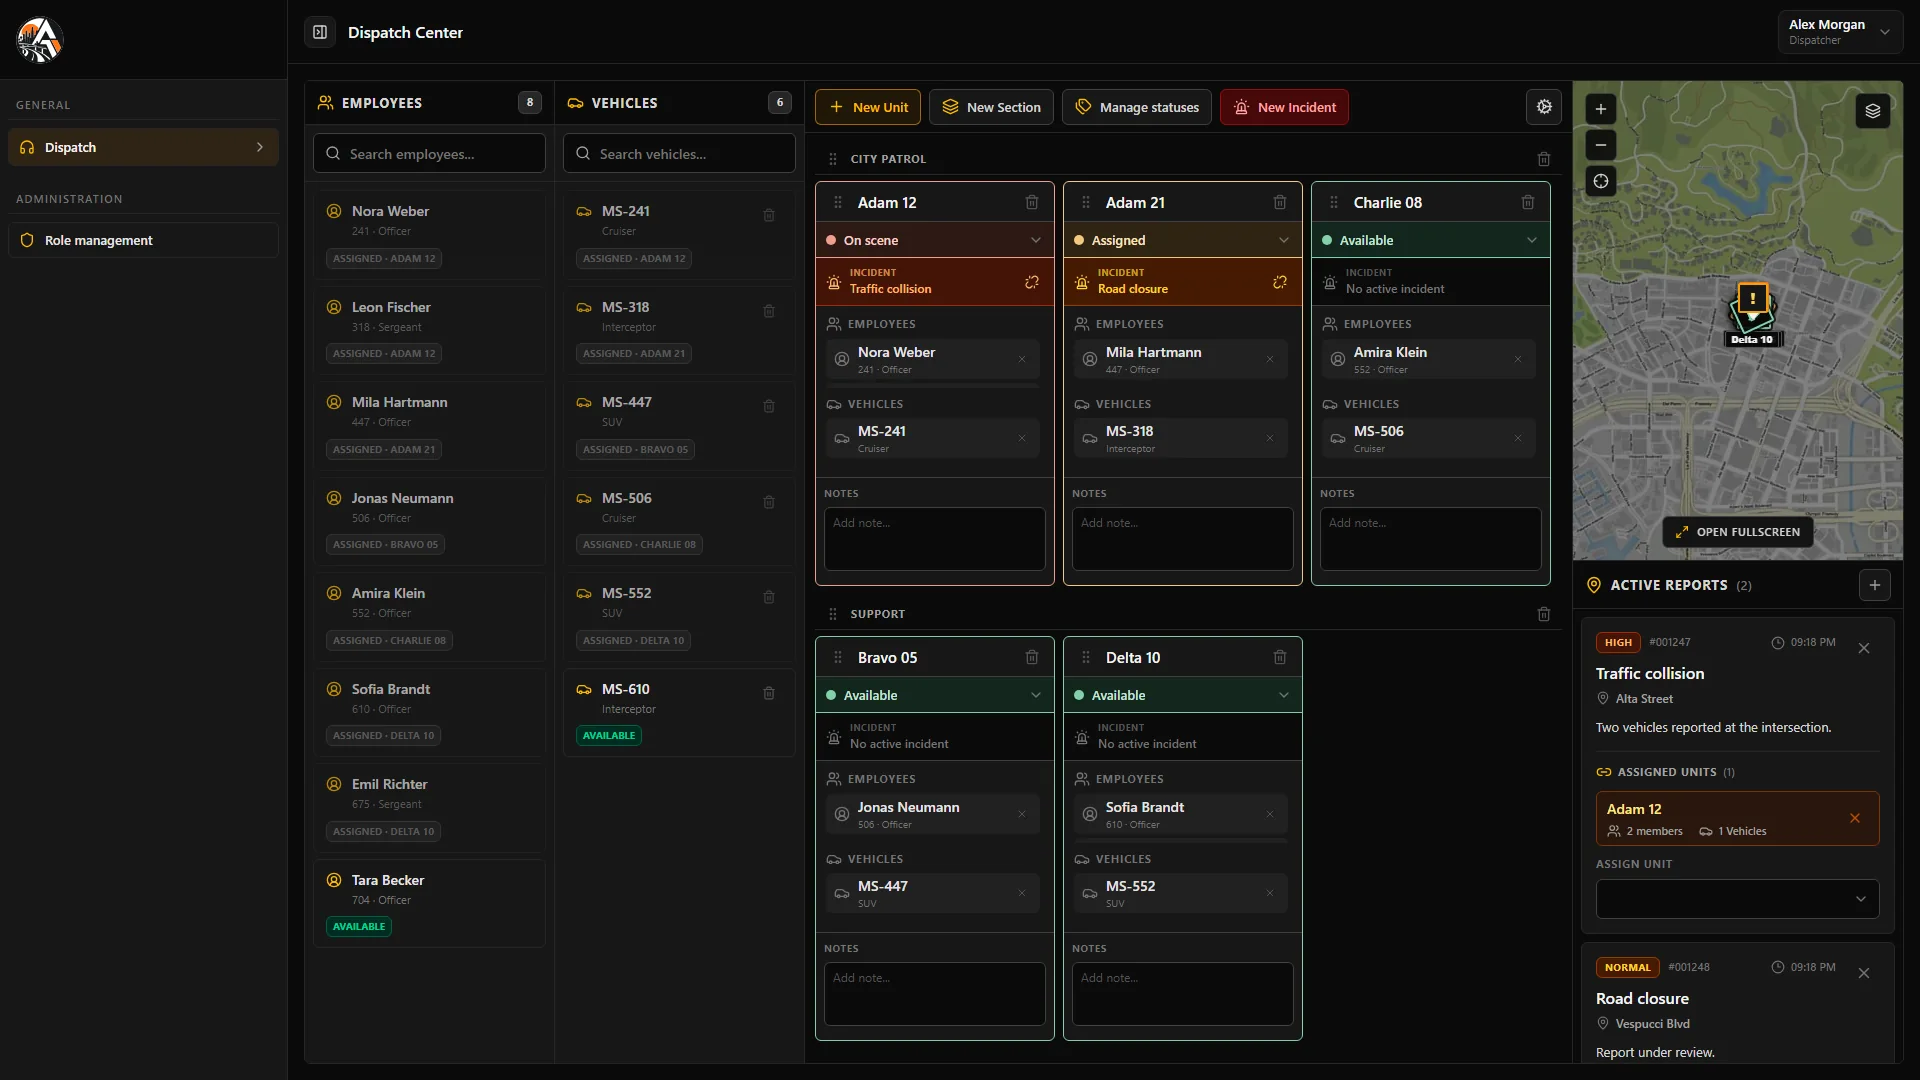Delete the Adam 12 unit

1032,202
